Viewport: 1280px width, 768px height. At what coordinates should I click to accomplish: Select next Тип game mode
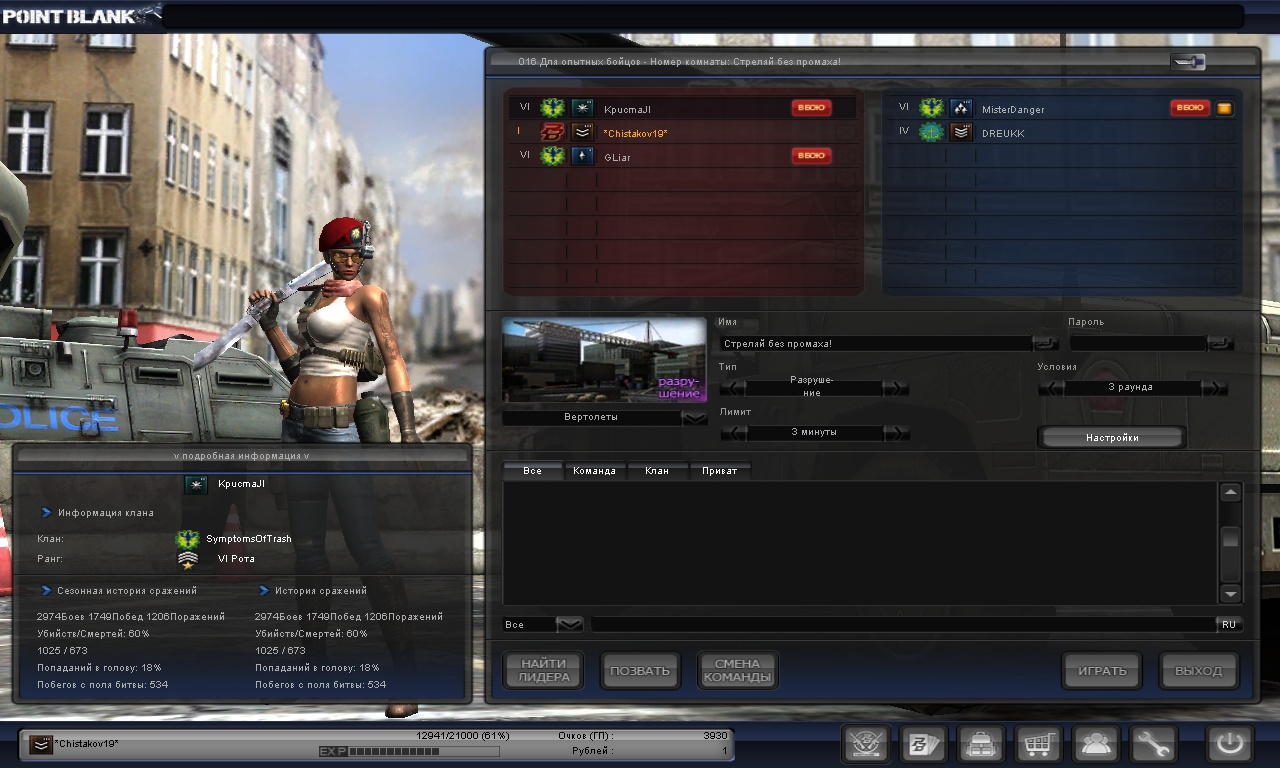pyautogui.click(x=896, y=388)
